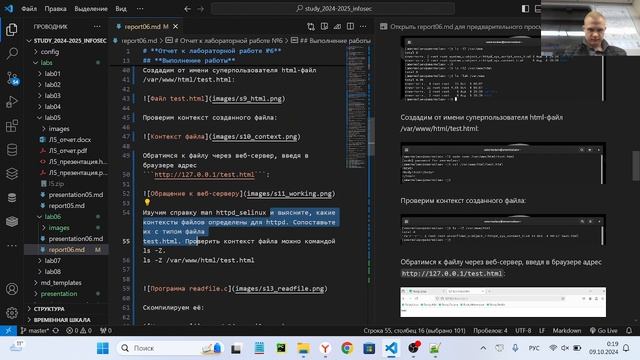Open additional activity bar views ellipsis
The width and height of the screenshot is (640, 360).
pos(12,245)
